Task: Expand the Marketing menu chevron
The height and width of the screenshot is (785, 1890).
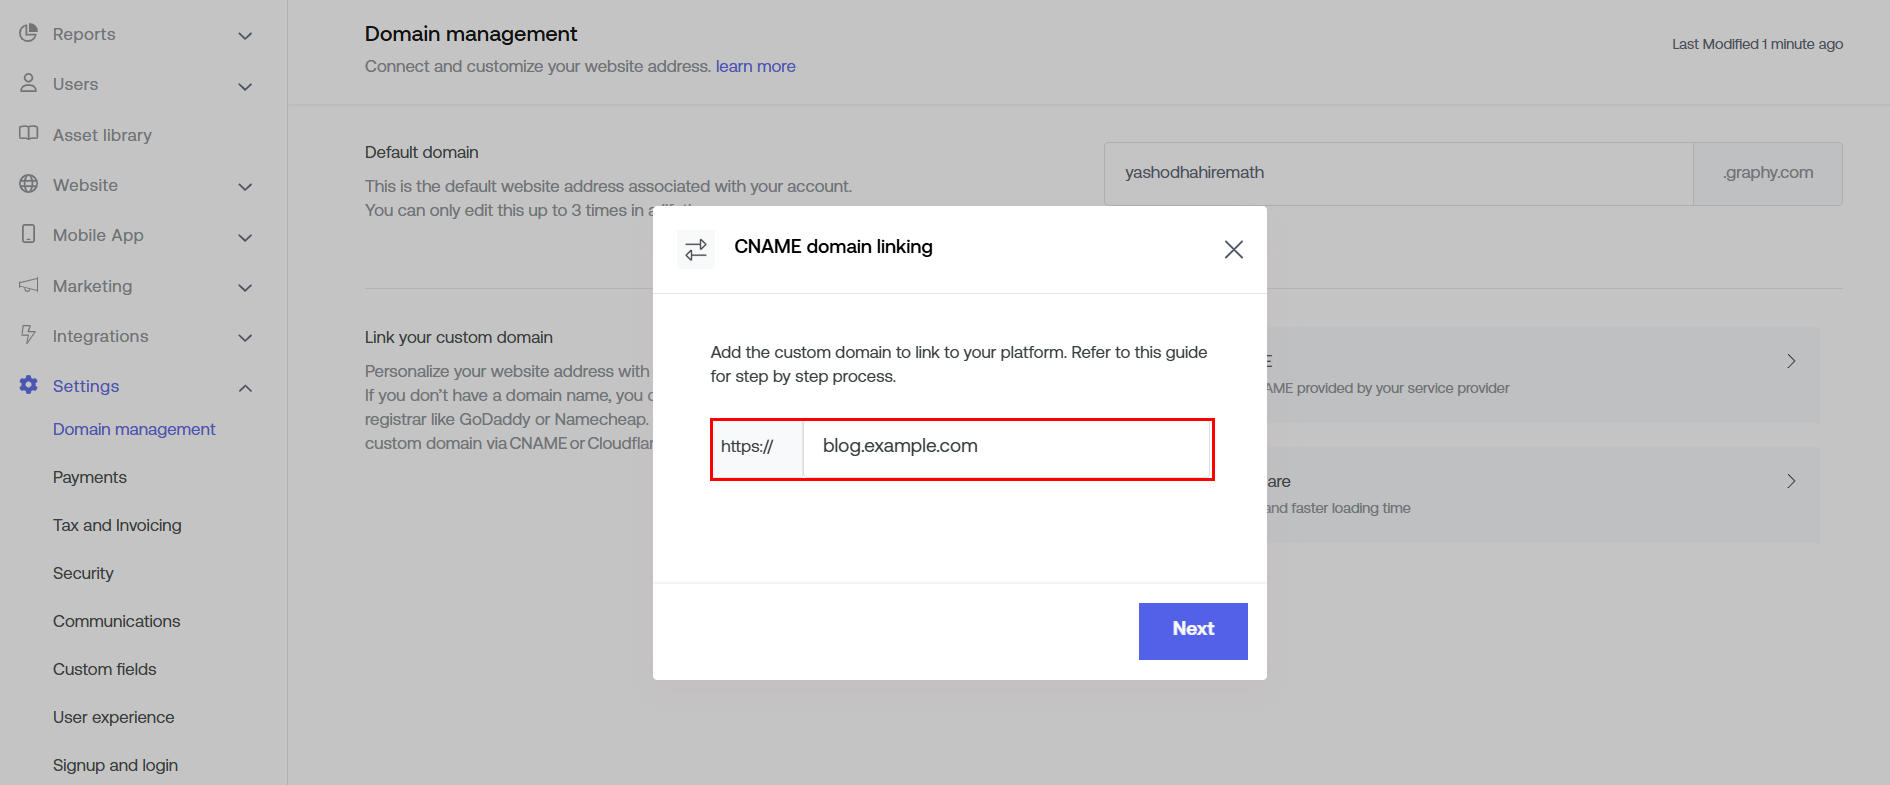Action: (245, 288)
